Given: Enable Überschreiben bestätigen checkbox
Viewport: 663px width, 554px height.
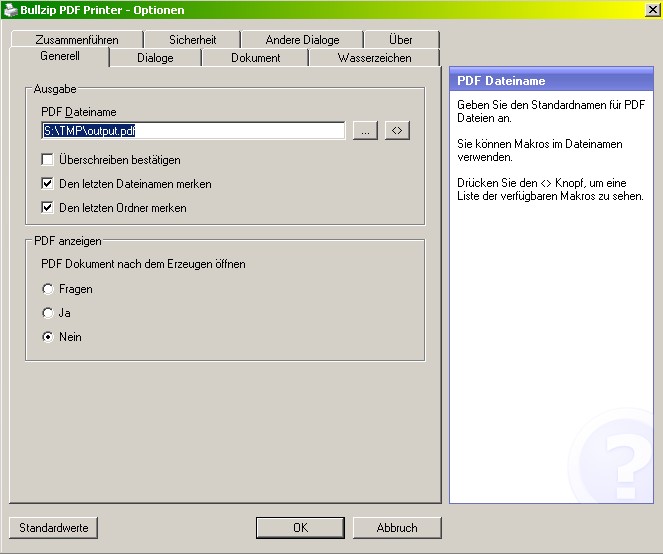Looking at the screenshot, I should pos(47,160).
